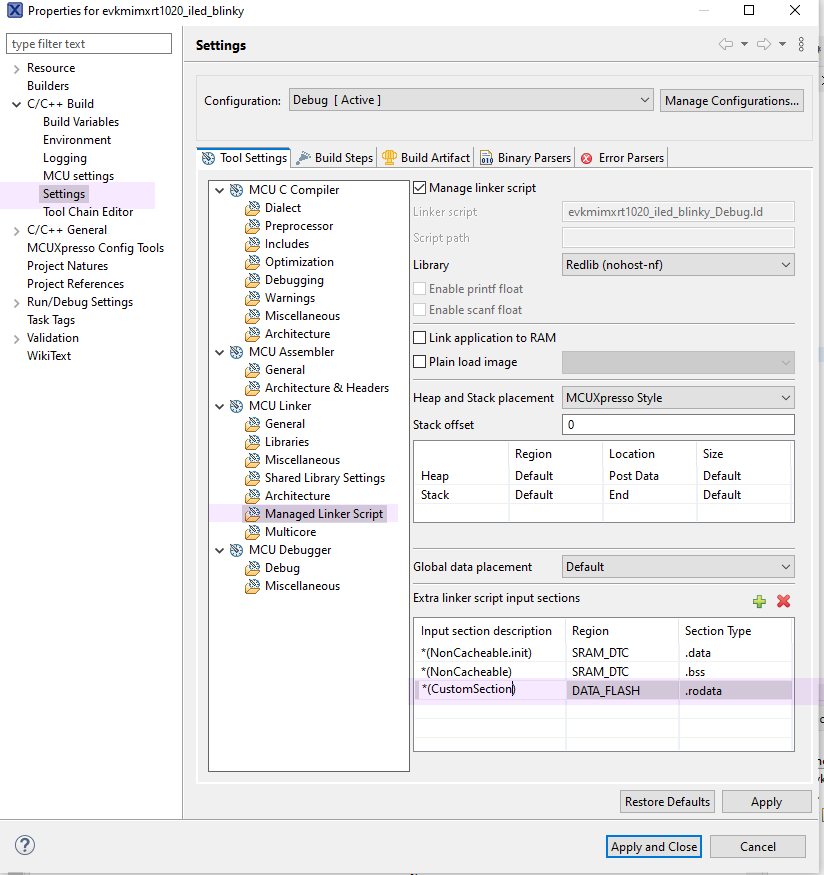The height and width of the screenshot is (875, 824).
Task: Add a new extra linker input section
Action: click(759, 601)
